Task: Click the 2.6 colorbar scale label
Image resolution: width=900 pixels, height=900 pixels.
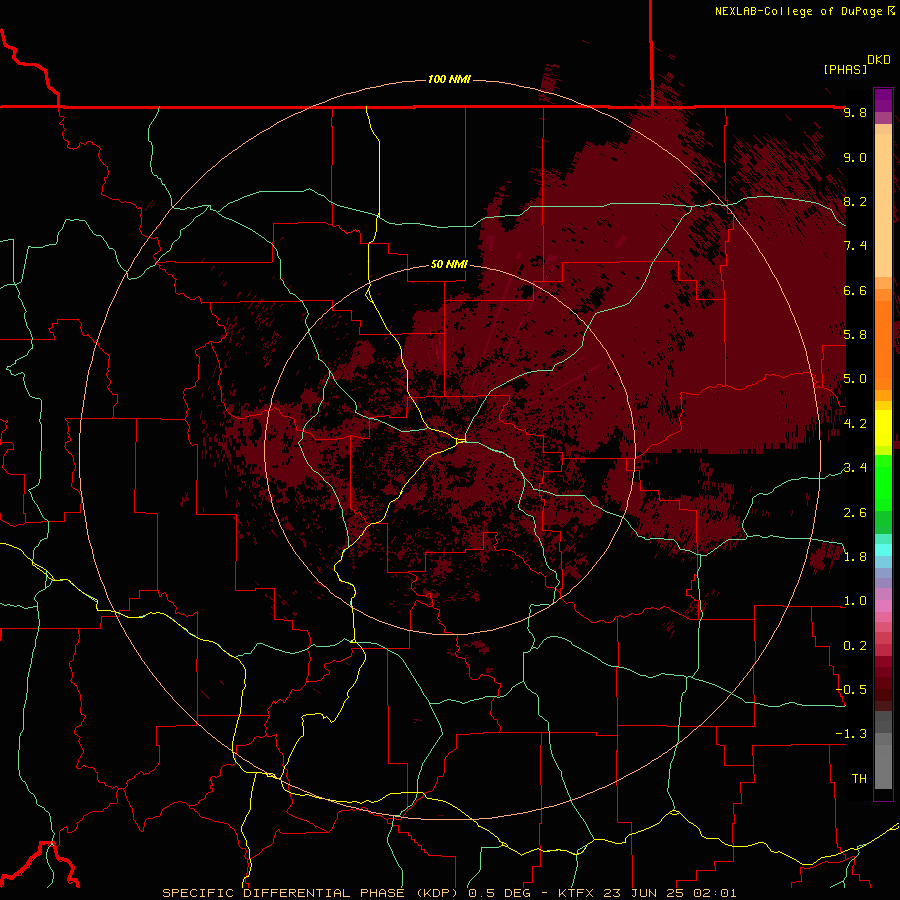Action: [855, 513]
